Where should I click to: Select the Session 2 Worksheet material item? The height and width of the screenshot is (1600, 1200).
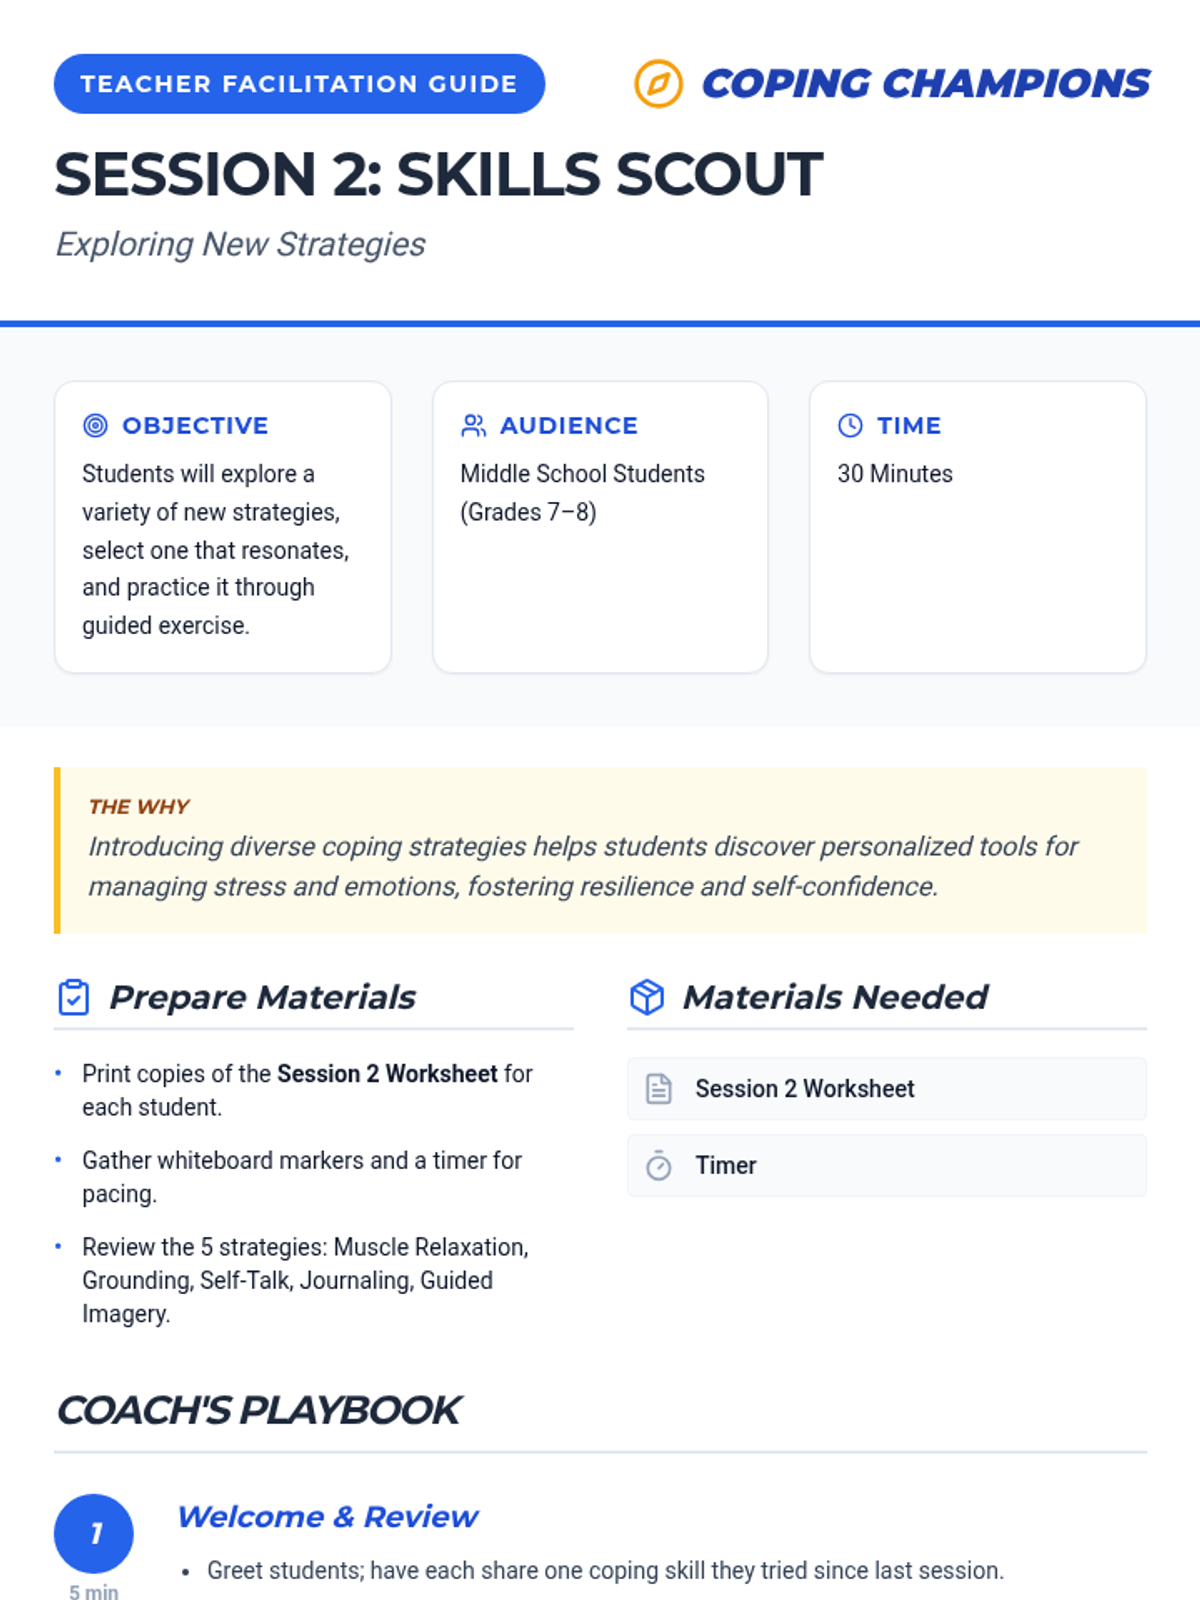point(886,1089)
